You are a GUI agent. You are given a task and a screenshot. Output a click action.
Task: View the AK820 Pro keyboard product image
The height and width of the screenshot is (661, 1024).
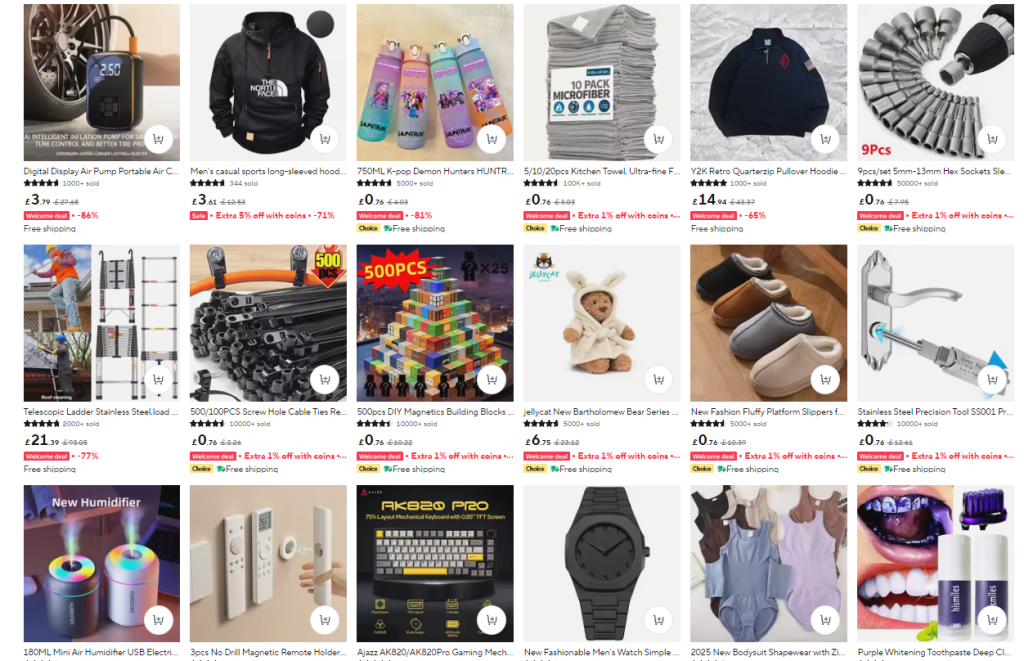tap(435, 563)
